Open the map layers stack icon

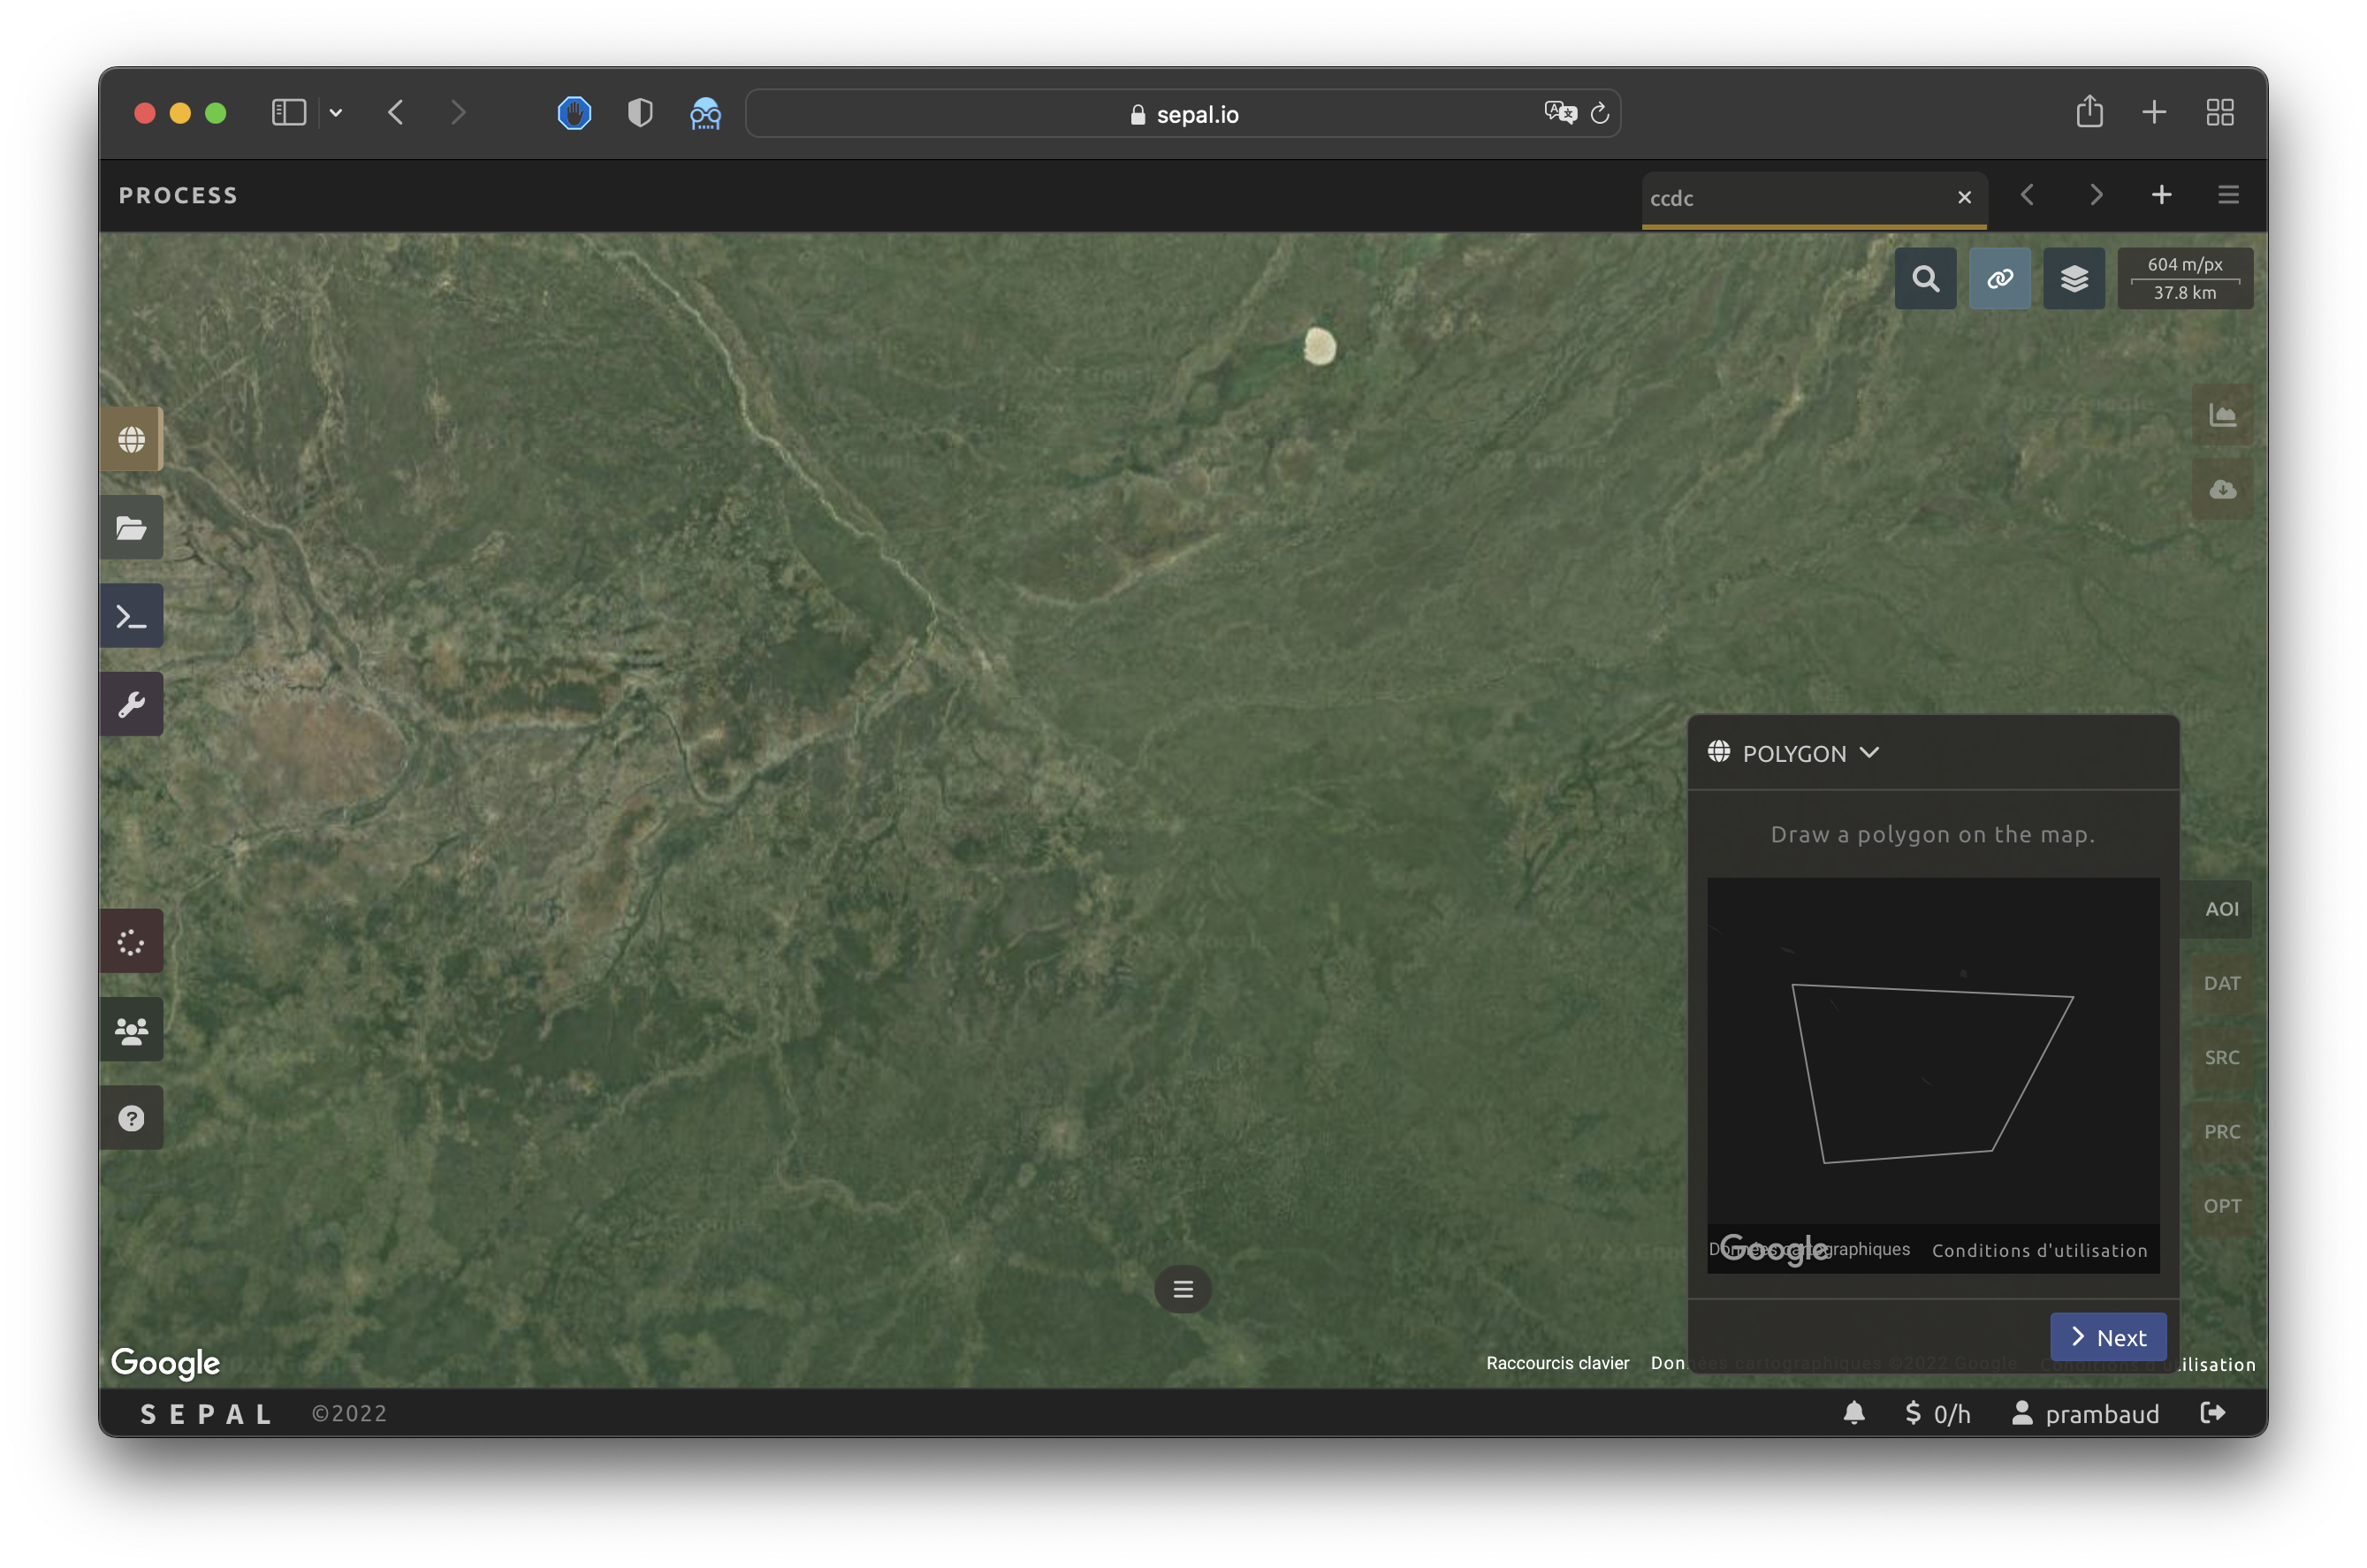tap(2074, 278)
